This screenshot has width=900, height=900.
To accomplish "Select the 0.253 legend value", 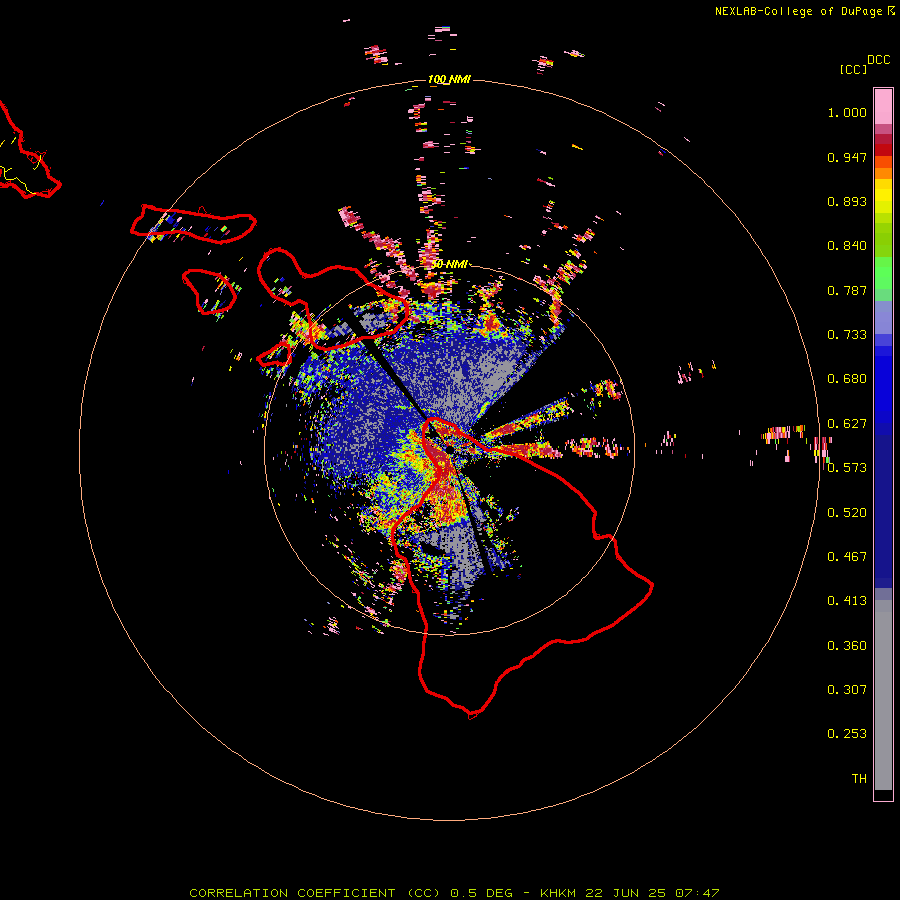I will pyautogui.click(x=847, y=734).
